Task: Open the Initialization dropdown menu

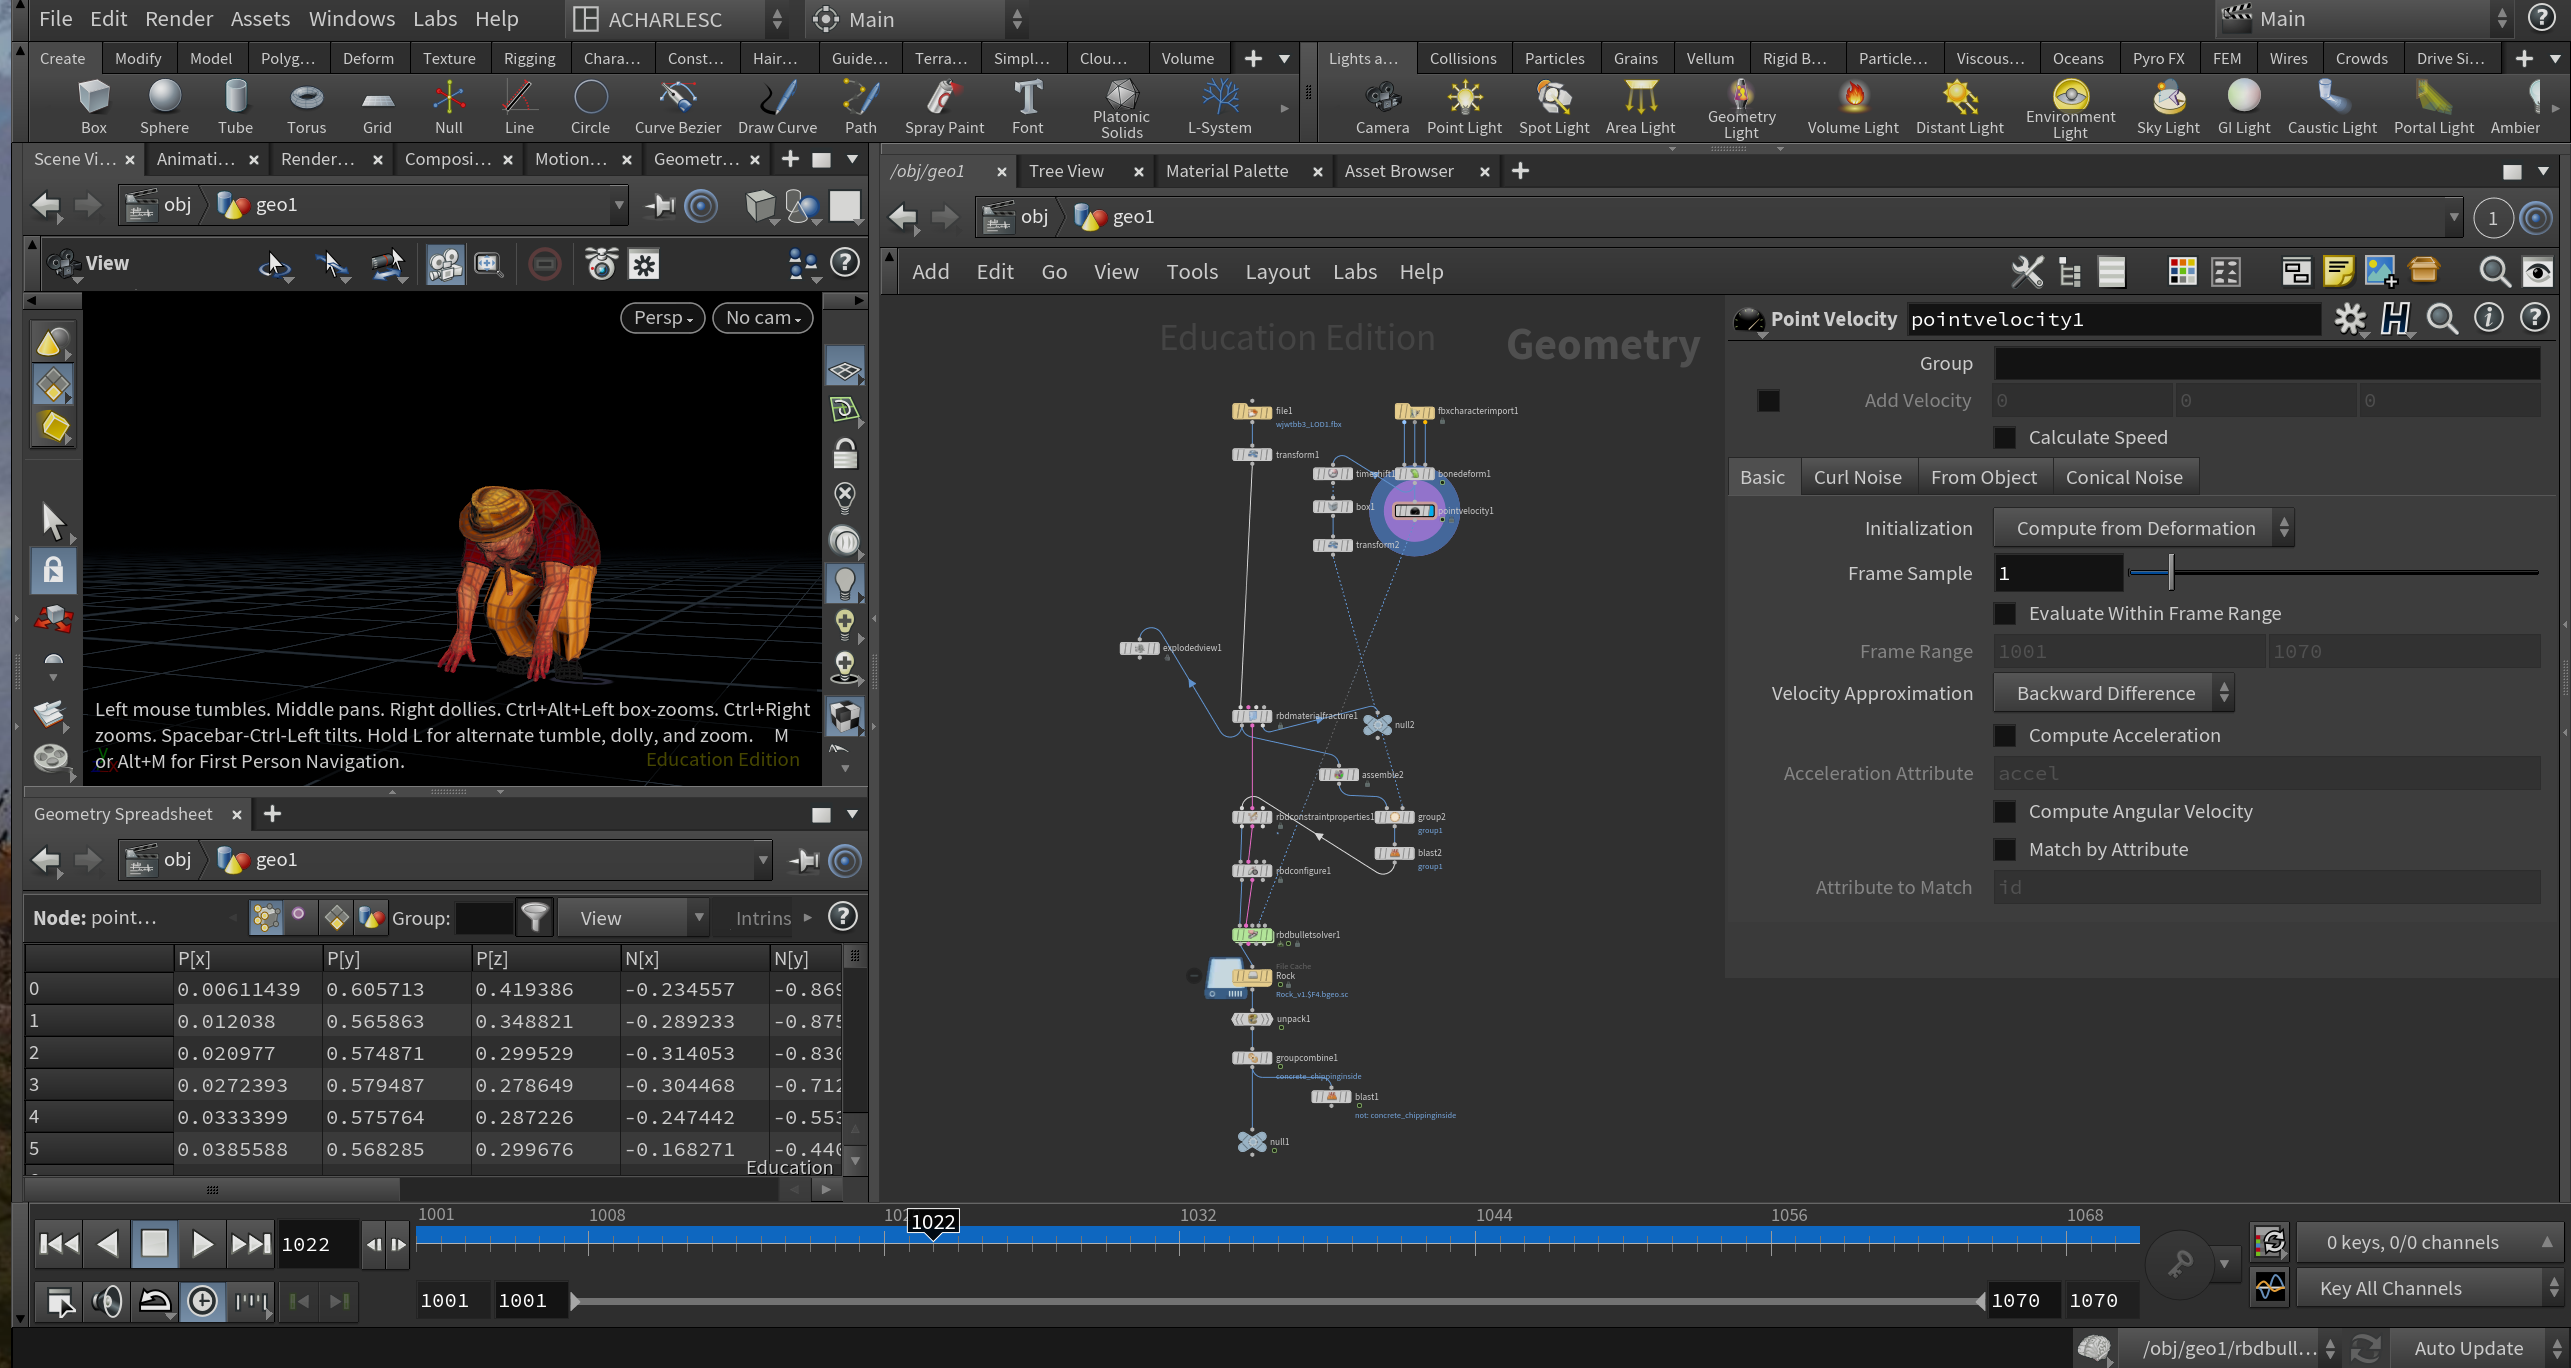Action: coord(2143,528)
